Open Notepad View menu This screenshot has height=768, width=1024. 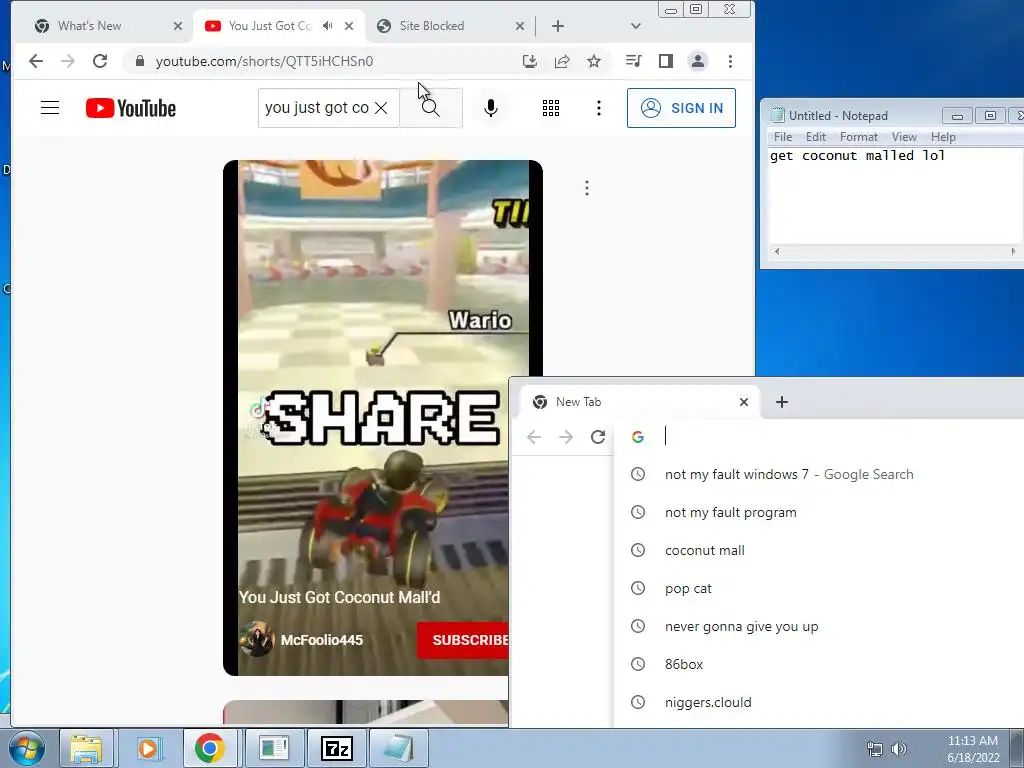coord(904,137)
